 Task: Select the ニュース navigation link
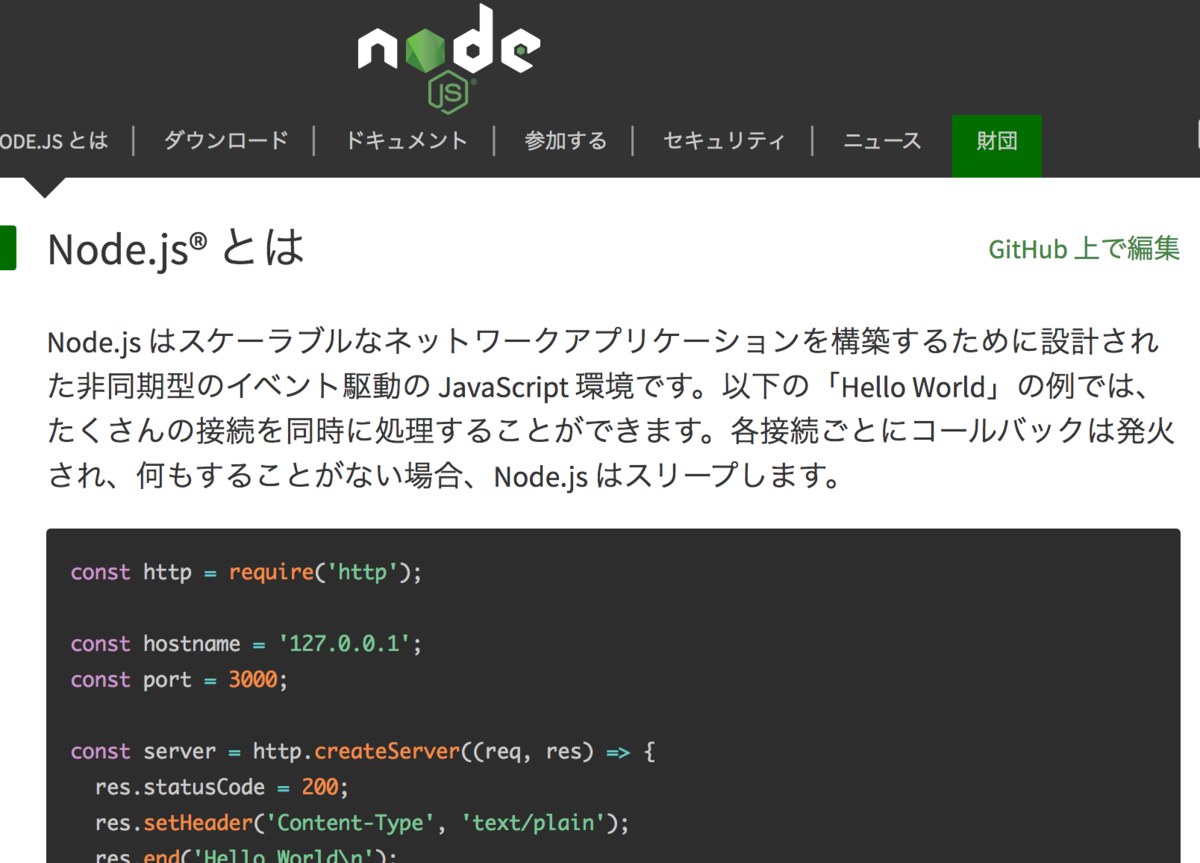click(881, 141)
